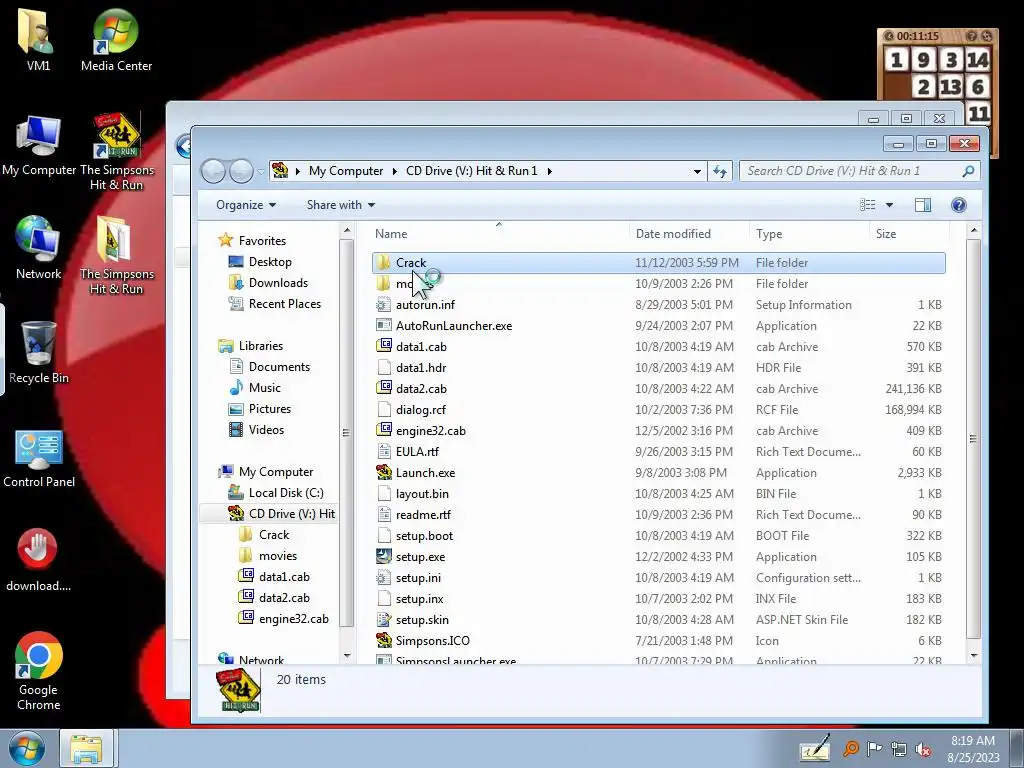Expand the arrow after CD Drive breadcrumb

point(549,171)
